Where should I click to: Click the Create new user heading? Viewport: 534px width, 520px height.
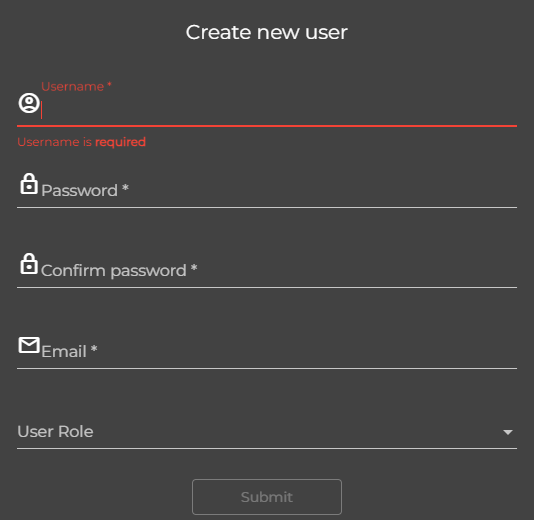point(267,33)
